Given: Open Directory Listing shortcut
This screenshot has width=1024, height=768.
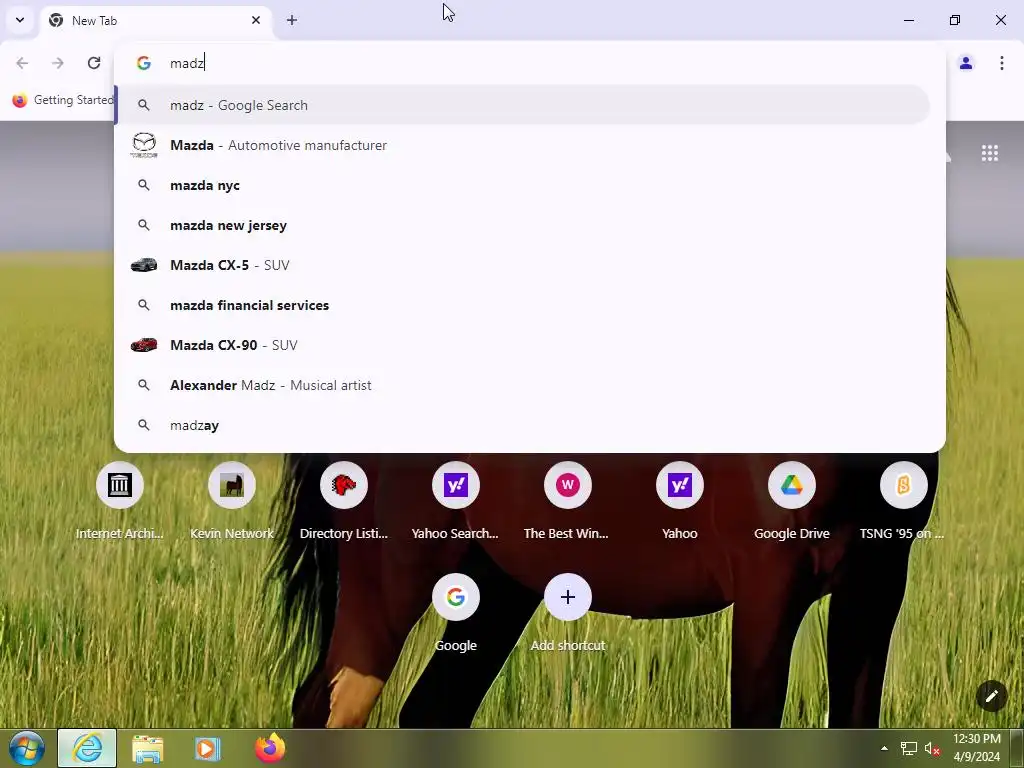Looking at the screenshot, I should coord(344,502).
